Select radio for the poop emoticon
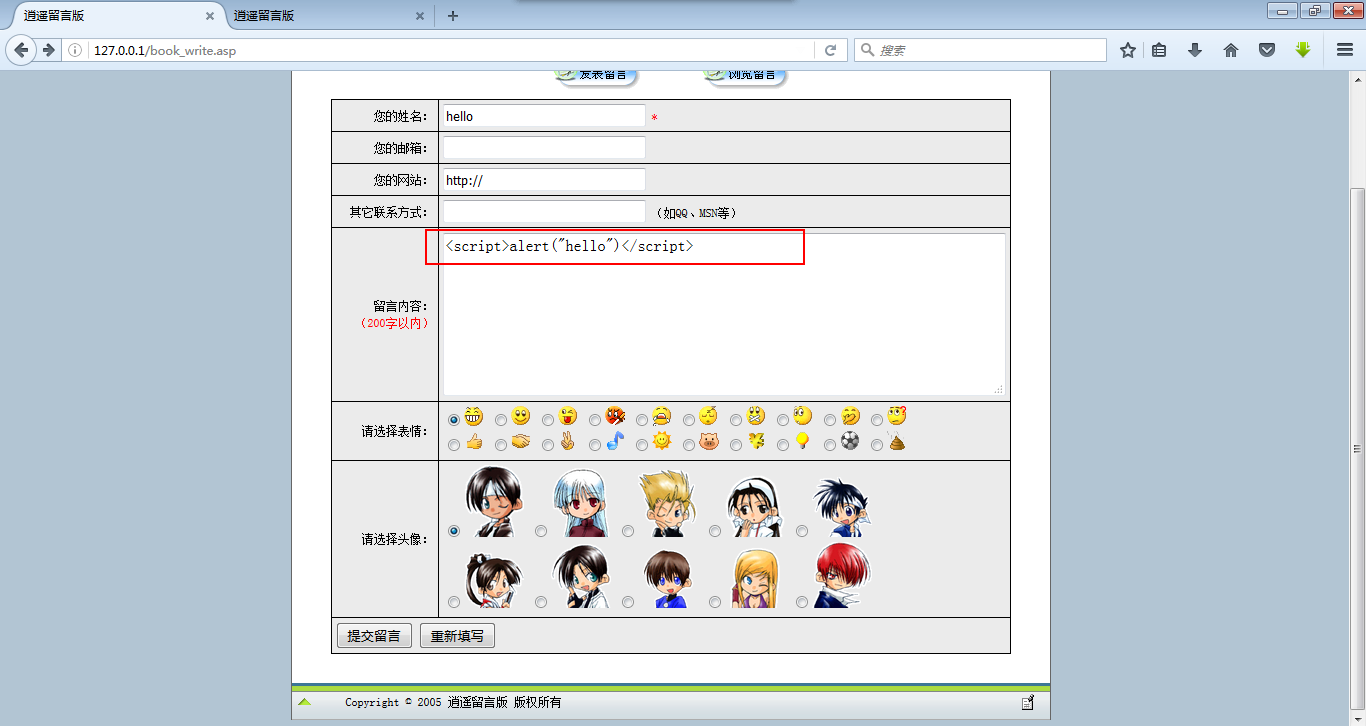The image size is (1366, 726). [x=877, y=445]
